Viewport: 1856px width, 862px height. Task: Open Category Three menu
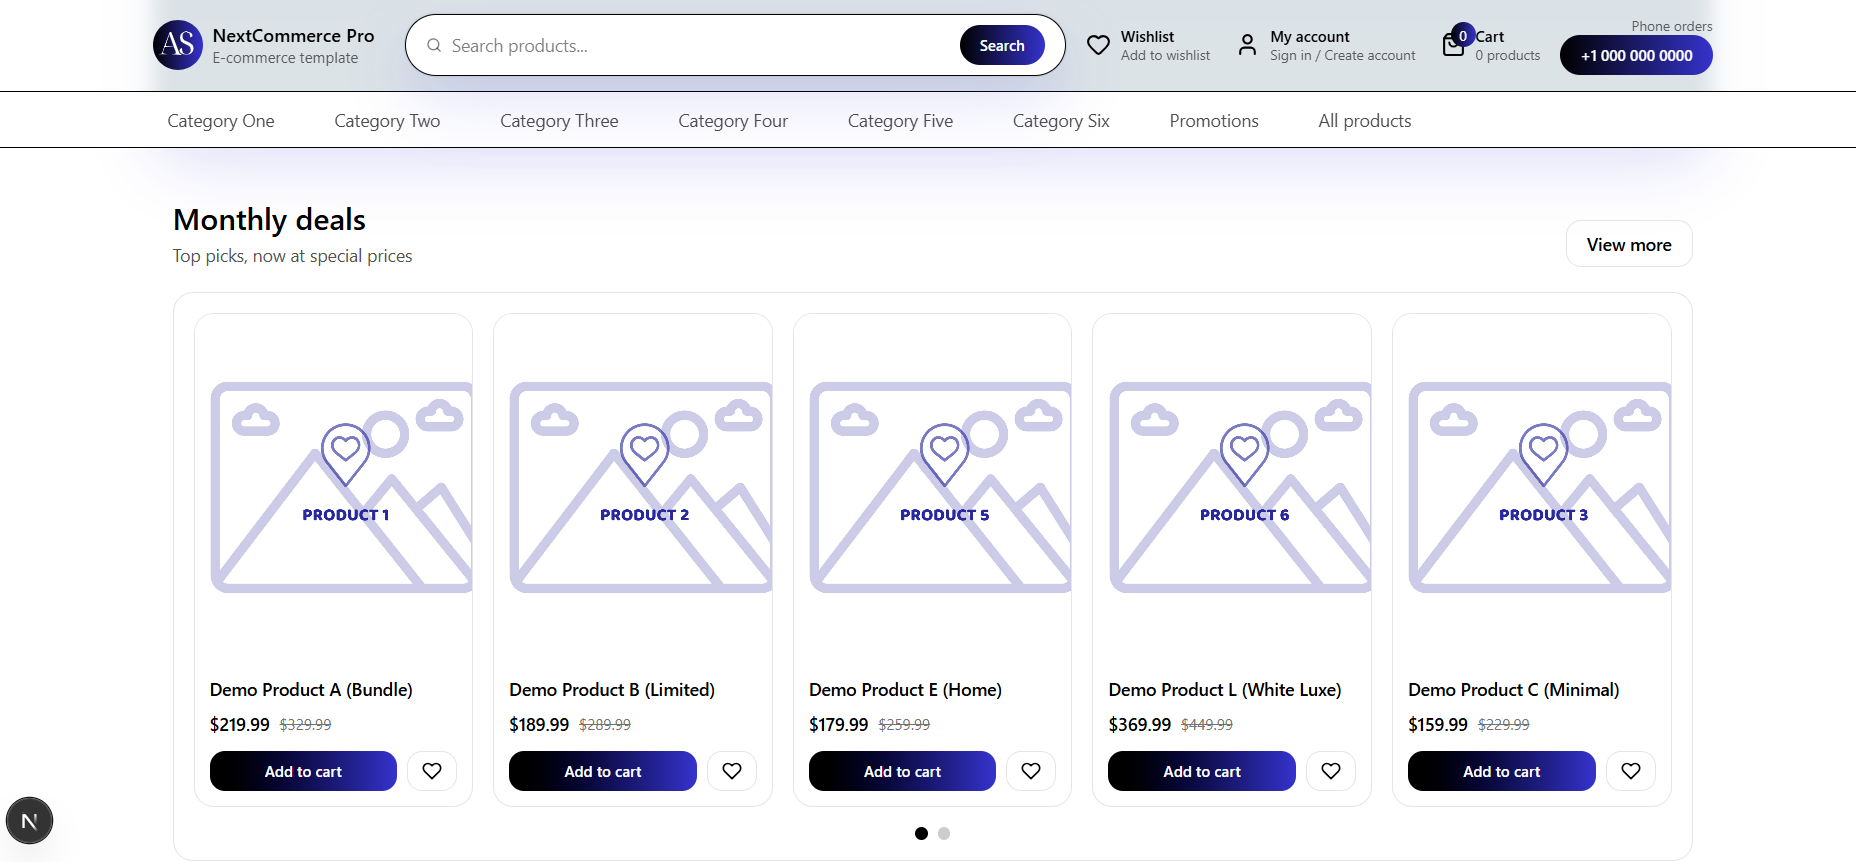(x=559, y=121)
